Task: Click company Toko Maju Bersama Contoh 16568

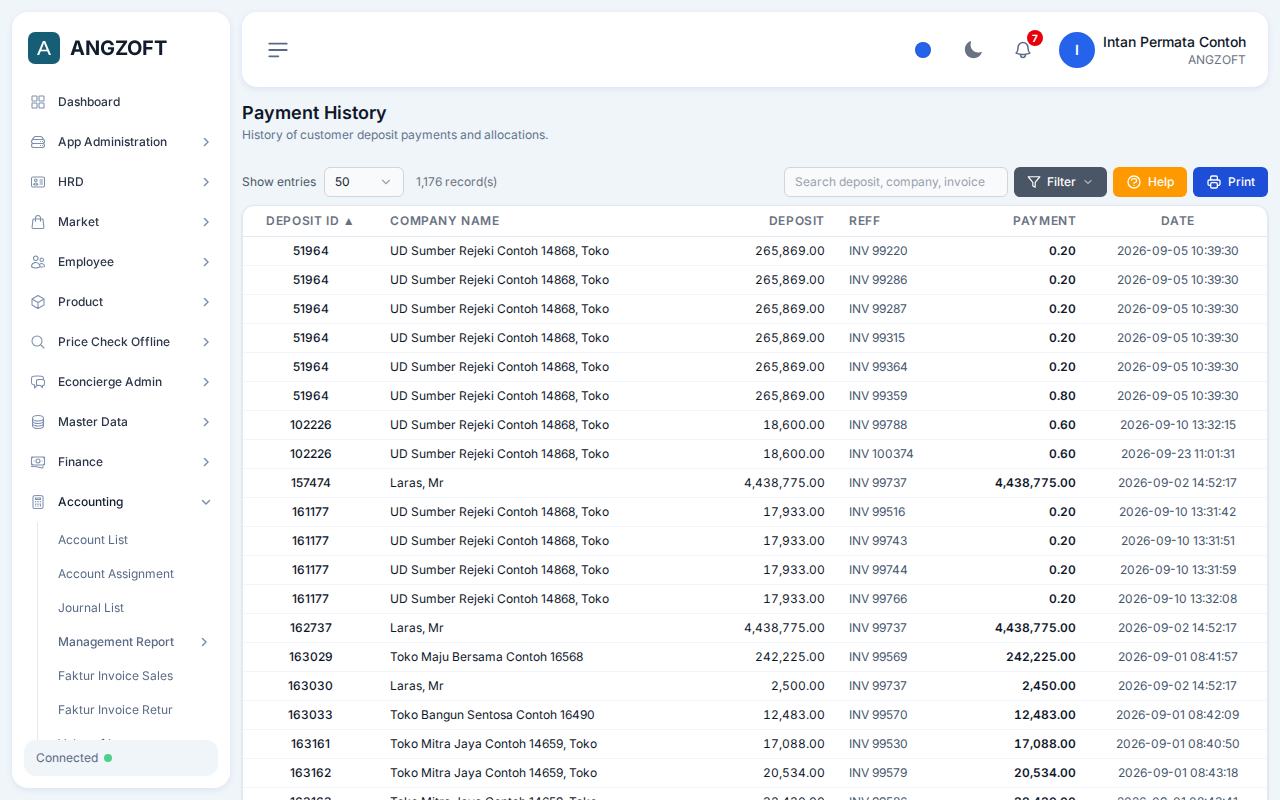Action: [486, 657]
